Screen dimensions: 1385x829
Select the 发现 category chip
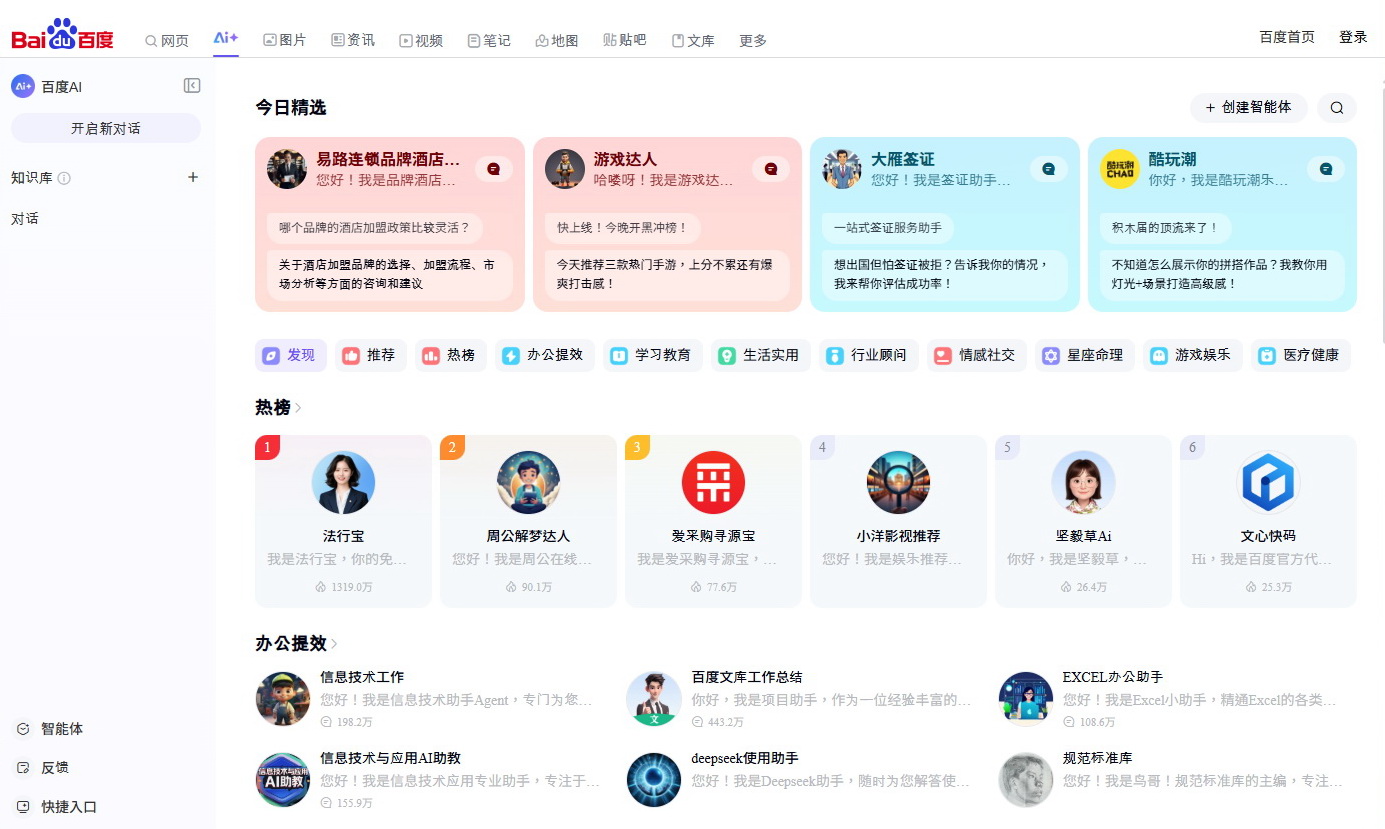[291, 355]
